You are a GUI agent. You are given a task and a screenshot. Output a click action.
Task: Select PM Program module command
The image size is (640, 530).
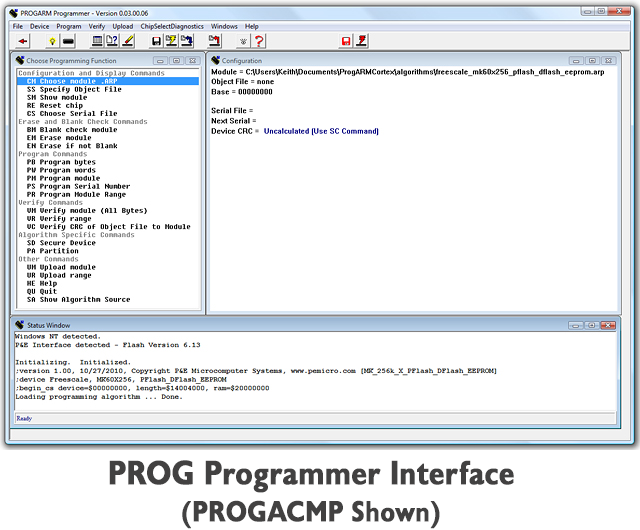(63, 178)
